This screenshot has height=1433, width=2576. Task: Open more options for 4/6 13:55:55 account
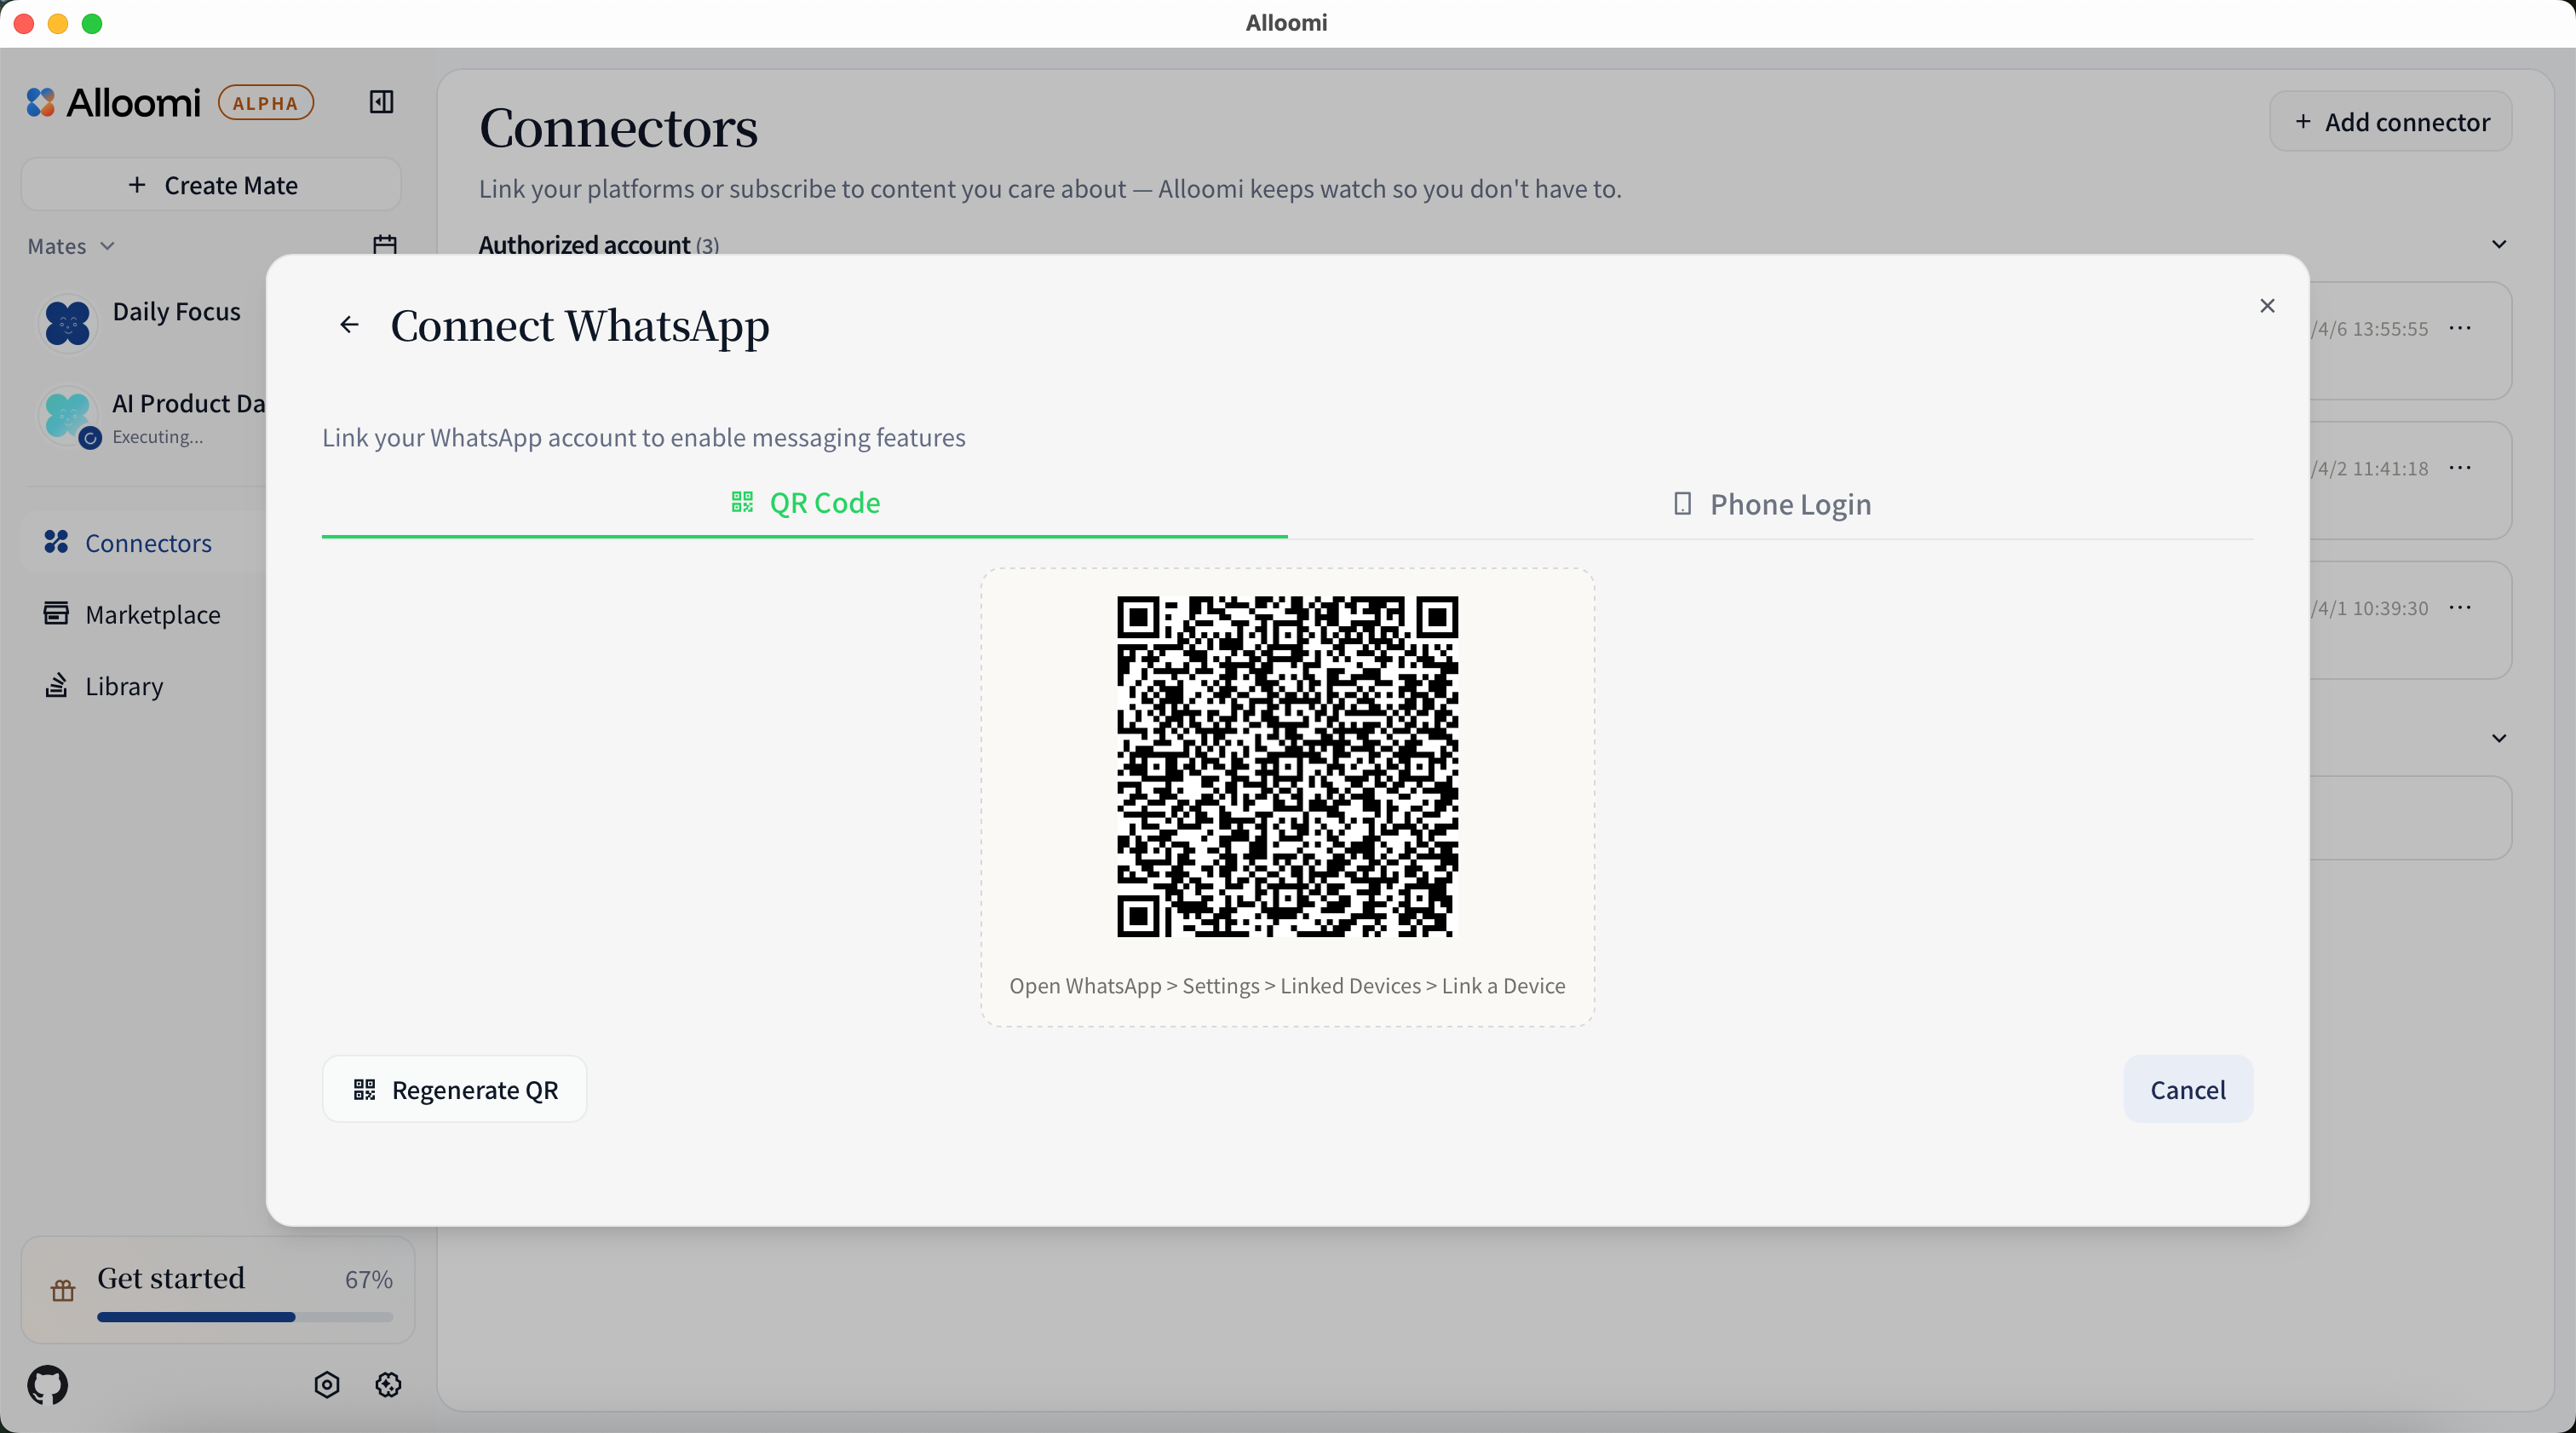[2460, 329]
